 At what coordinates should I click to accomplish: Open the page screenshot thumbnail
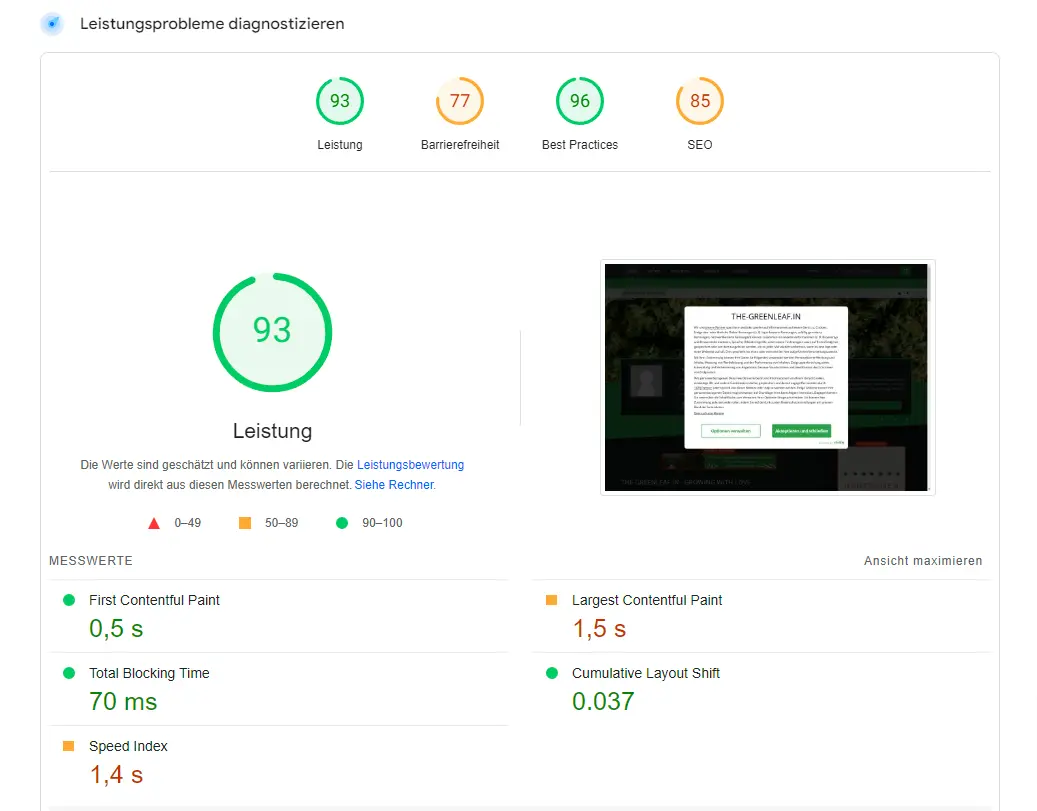click(767, 377)
